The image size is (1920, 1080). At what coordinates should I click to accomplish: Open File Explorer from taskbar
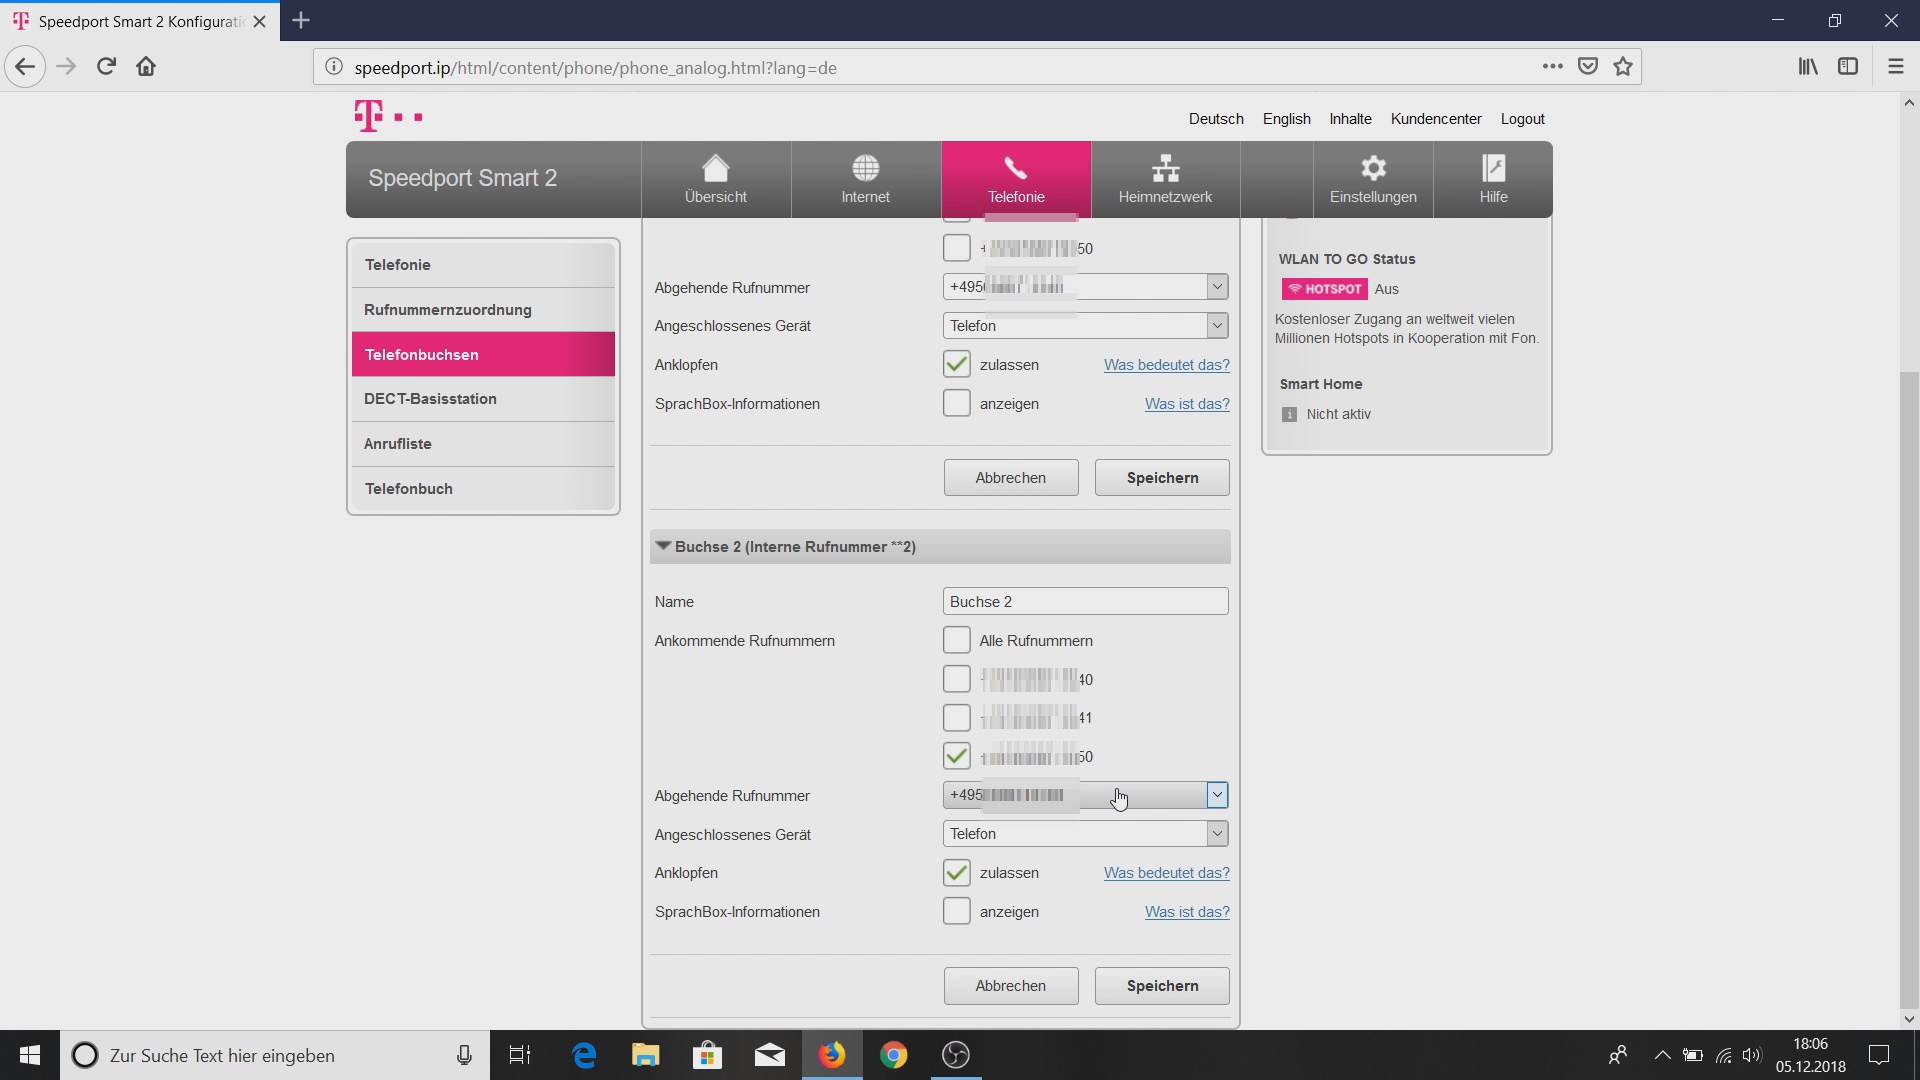coord(646,1055)
